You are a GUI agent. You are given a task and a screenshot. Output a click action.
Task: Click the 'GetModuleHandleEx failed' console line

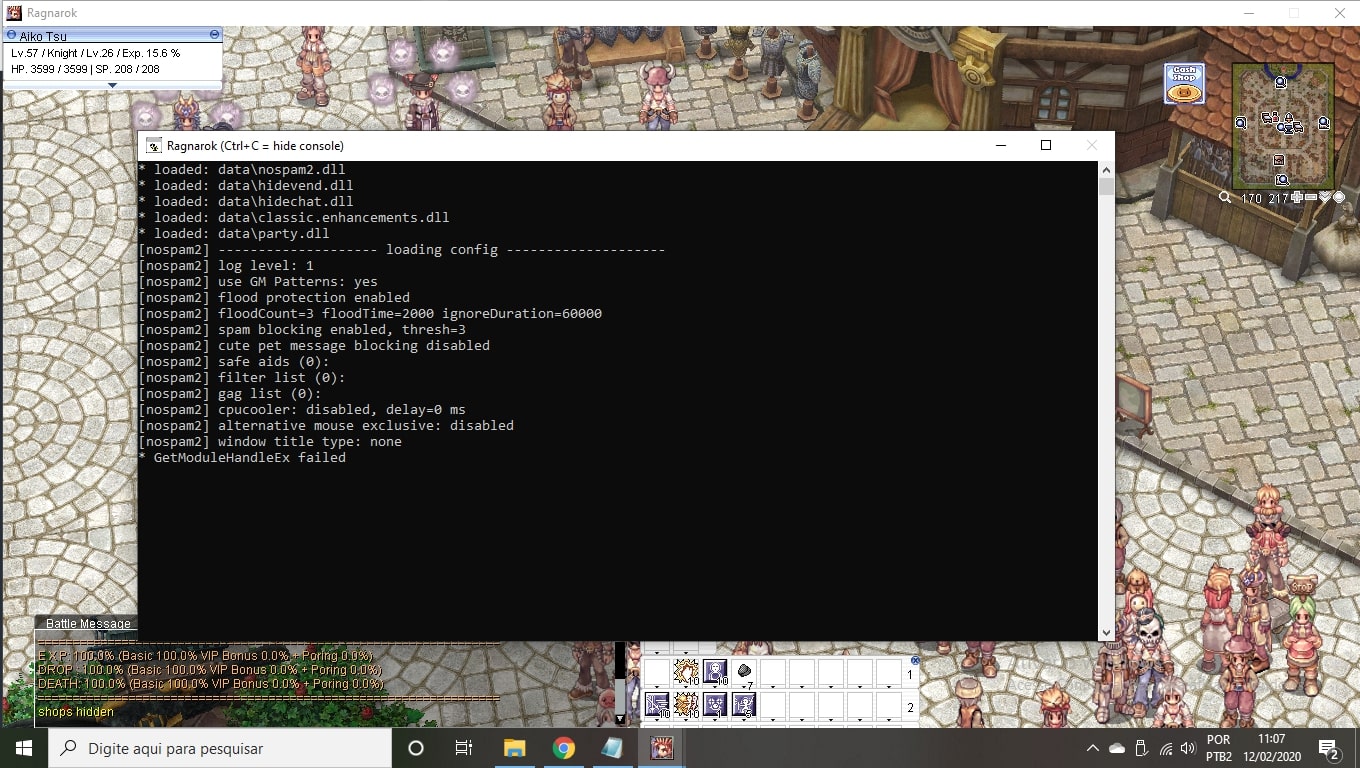242,458
